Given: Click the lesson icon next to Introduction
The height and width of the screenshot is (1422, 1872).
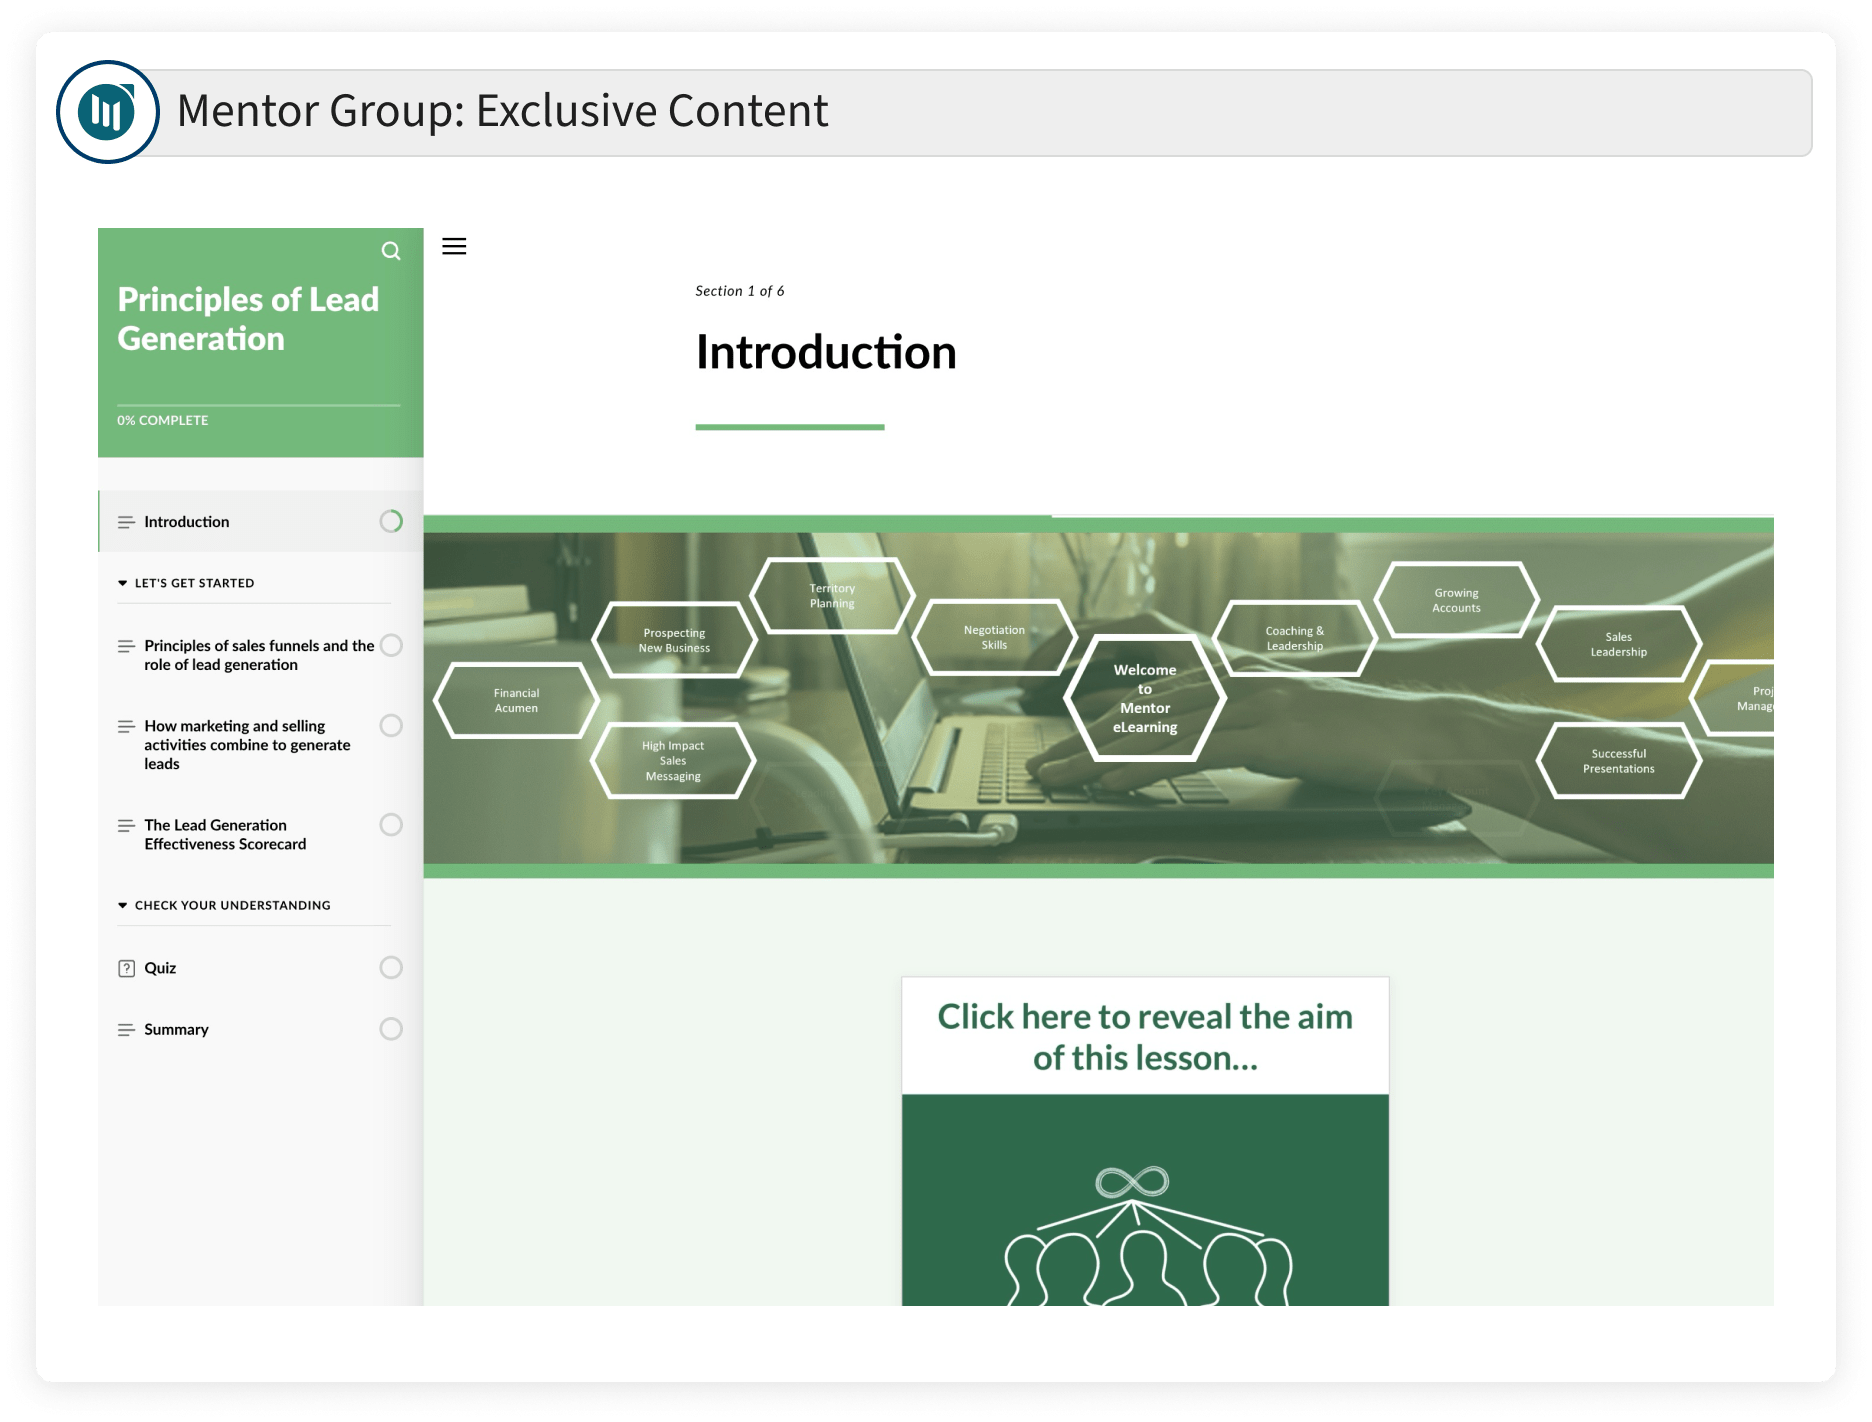Looking at the screenshot, I should point(126,521).
